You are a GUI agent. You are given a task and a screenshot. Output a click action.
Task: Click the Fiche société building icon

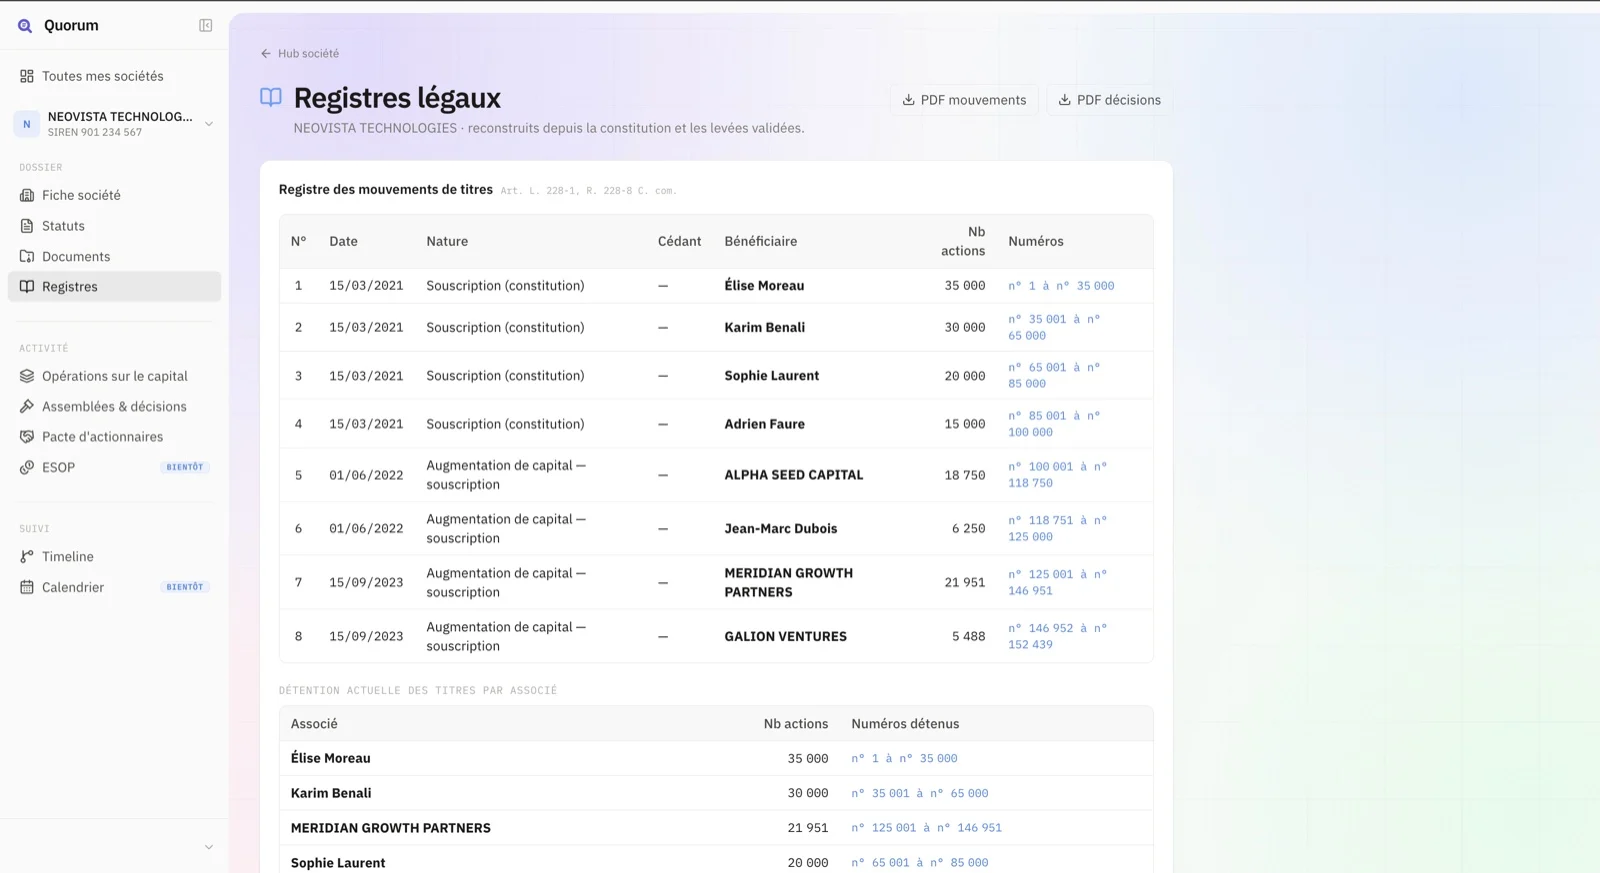coord(27,195)
